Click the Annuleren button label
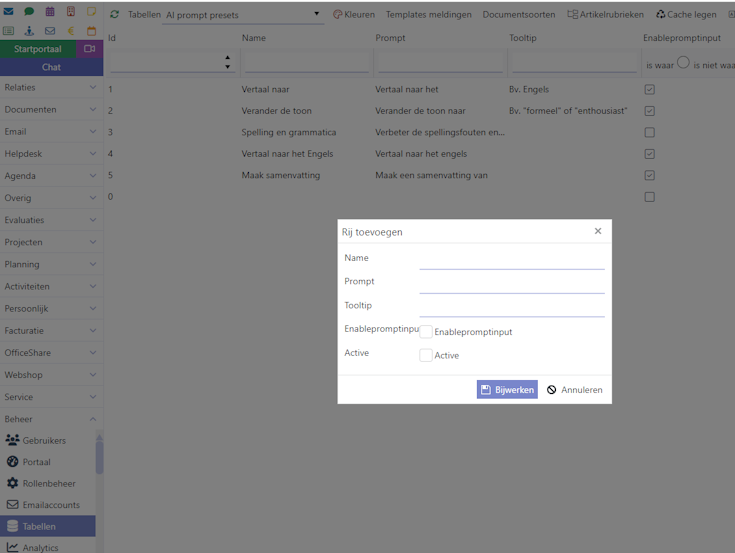 point(582,390)
